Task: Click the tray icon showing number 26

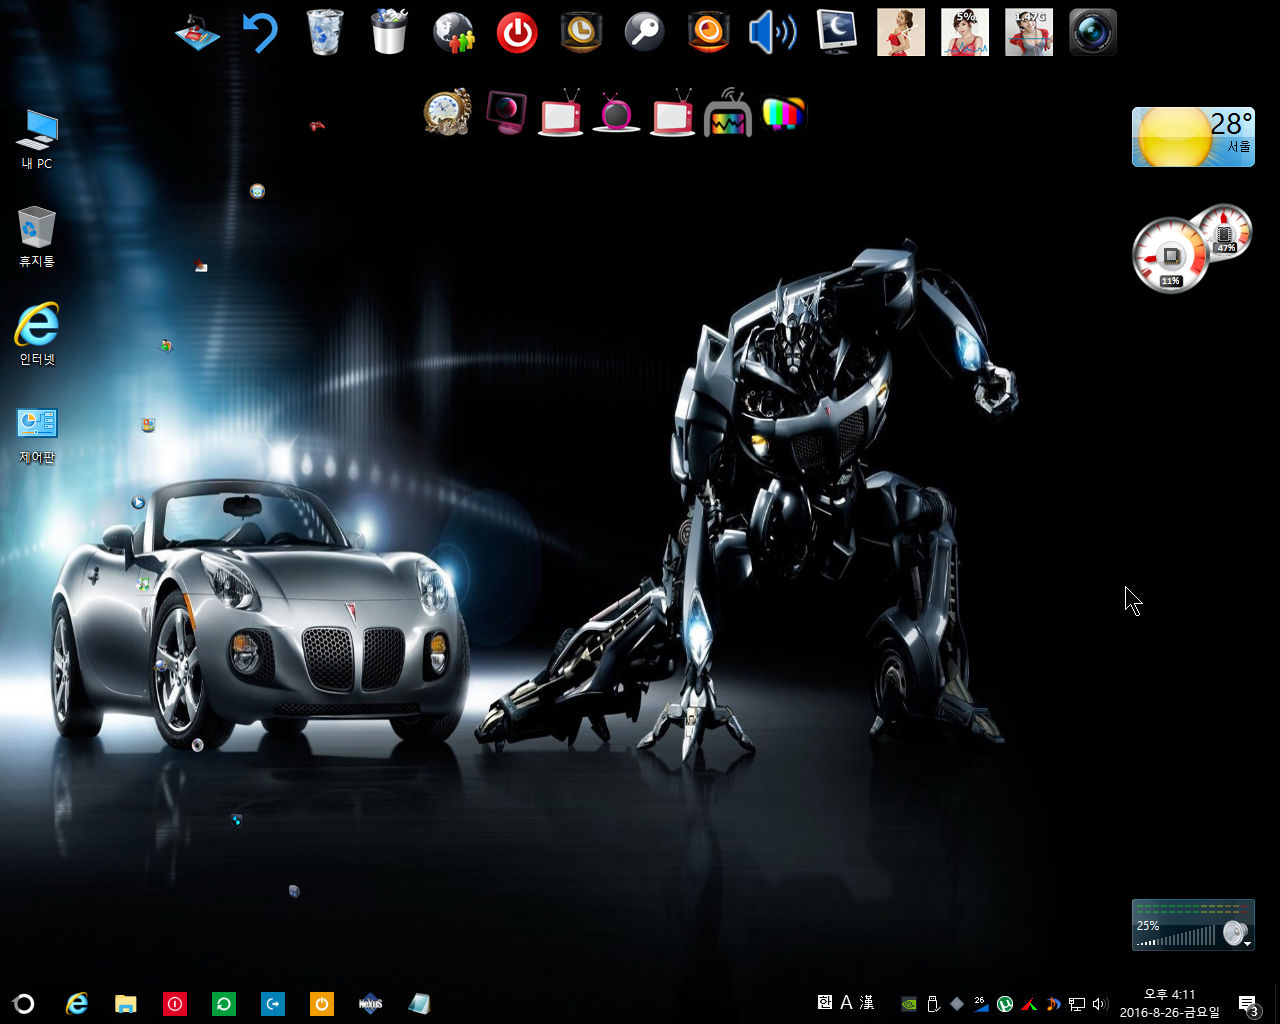Action: (981, 1004)
